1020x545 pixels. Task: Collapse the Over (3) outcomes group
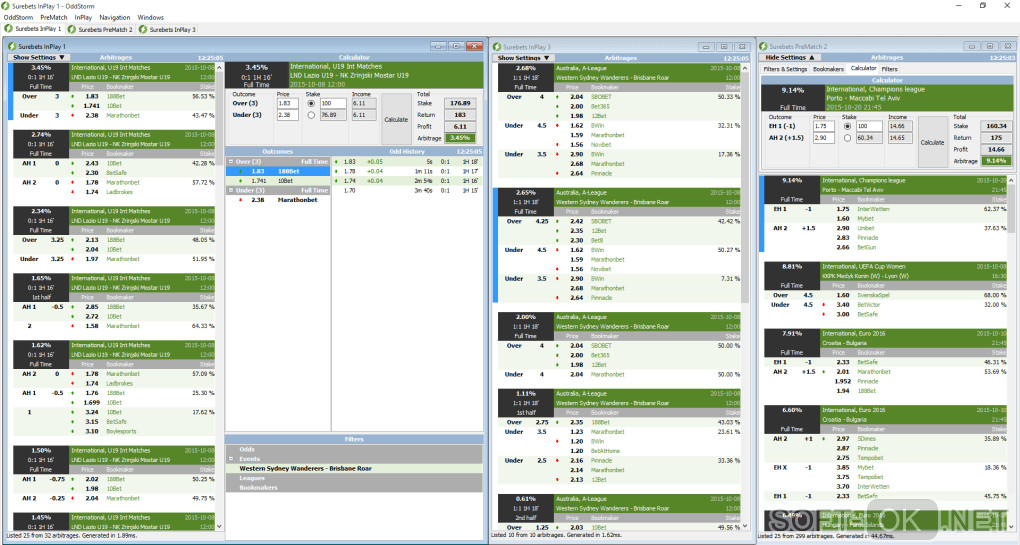tap(230, 161)
